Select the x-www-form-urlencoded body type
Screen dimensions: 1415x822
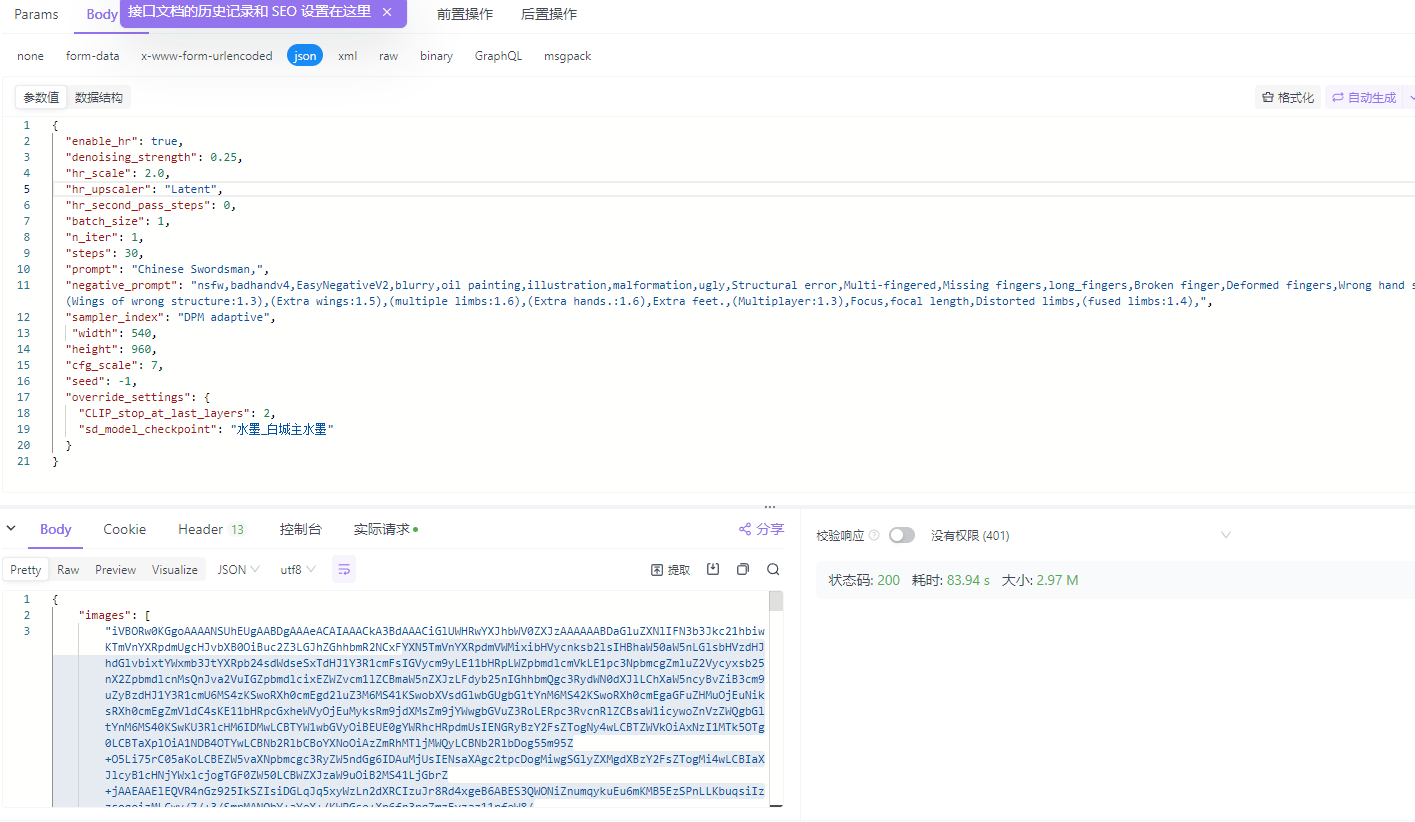tap(207, 56)
